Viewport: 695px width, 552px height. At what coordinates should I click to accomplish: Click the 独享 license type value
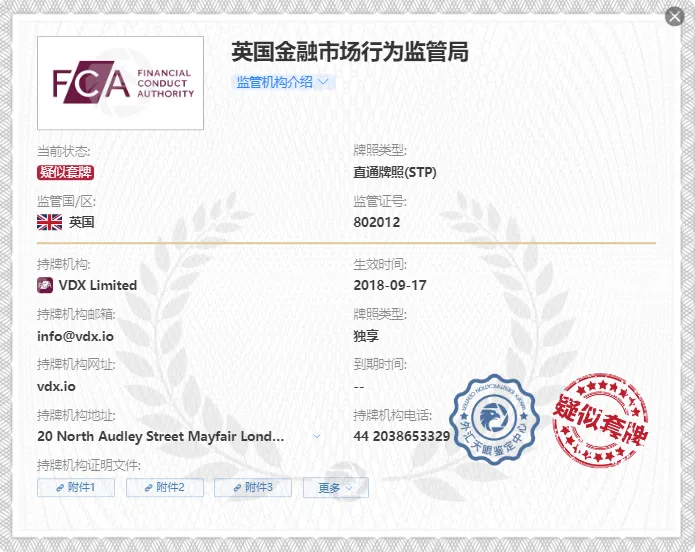click(366, 336)
